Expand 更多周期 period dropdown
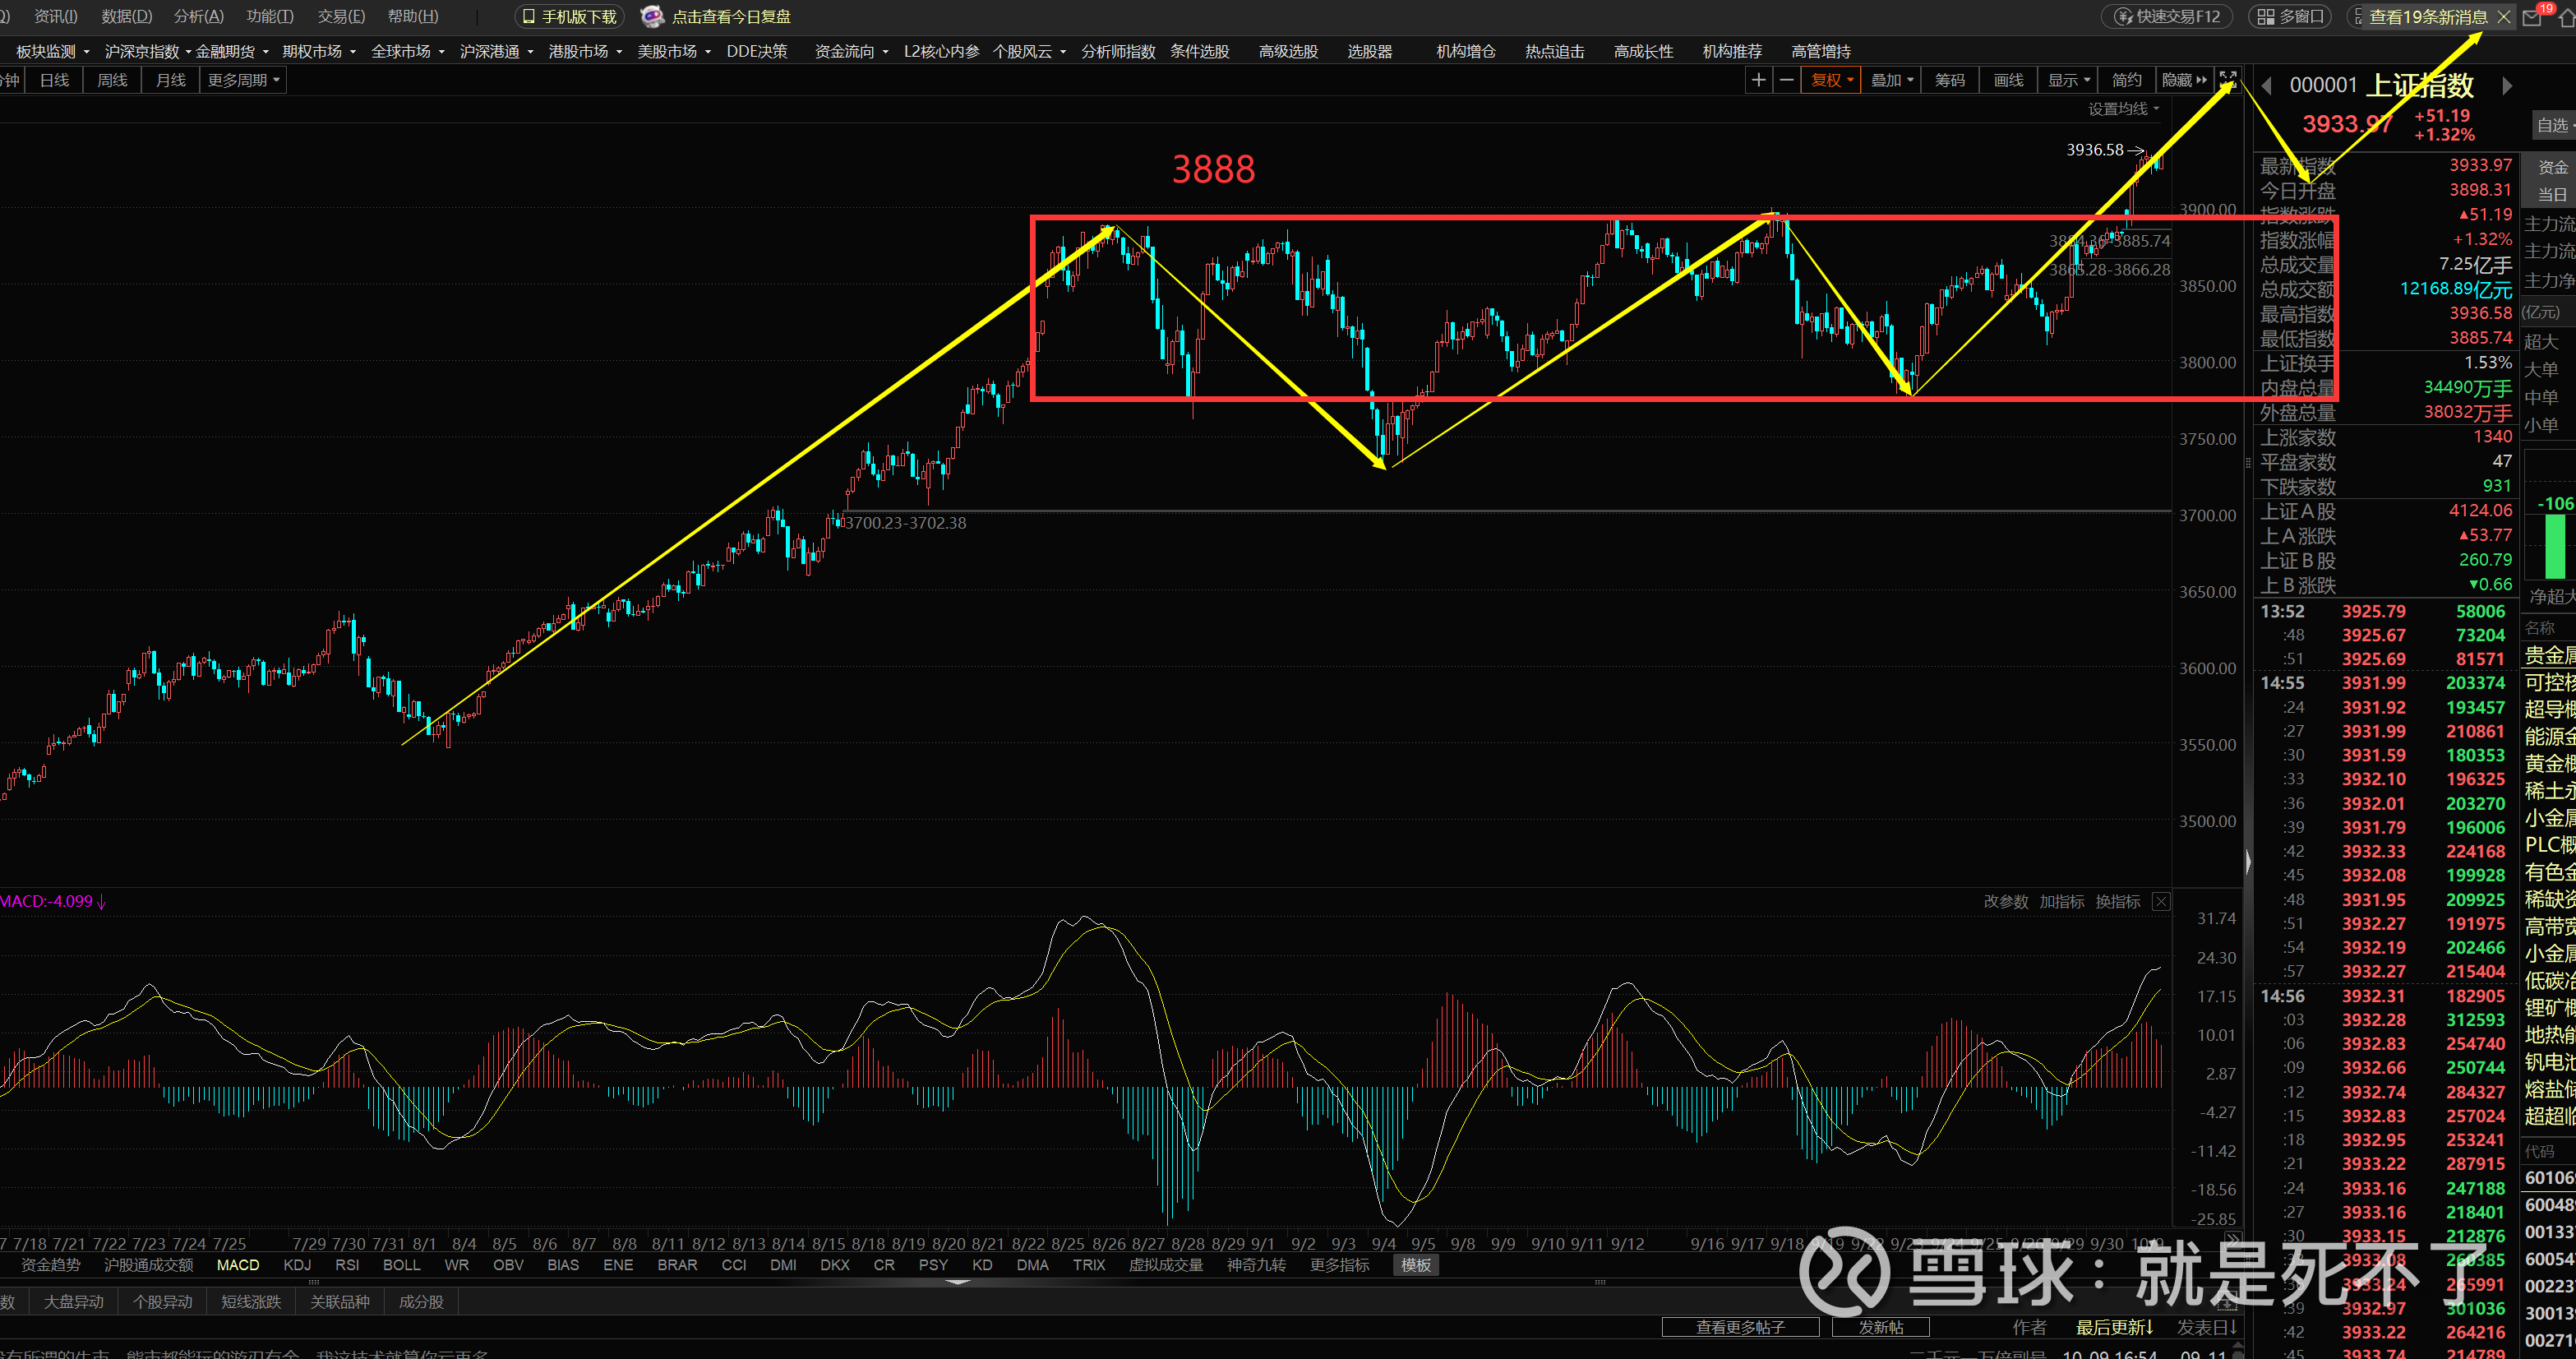The height and width of the screenshot is (1359, 2576). pos(243,80)
